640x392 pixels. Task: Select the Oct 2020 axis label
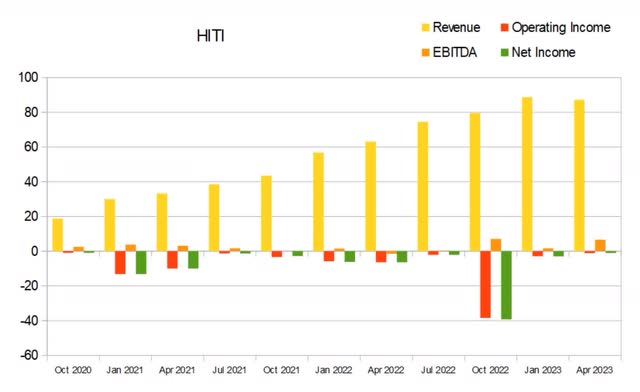click(x=73, y=370)
